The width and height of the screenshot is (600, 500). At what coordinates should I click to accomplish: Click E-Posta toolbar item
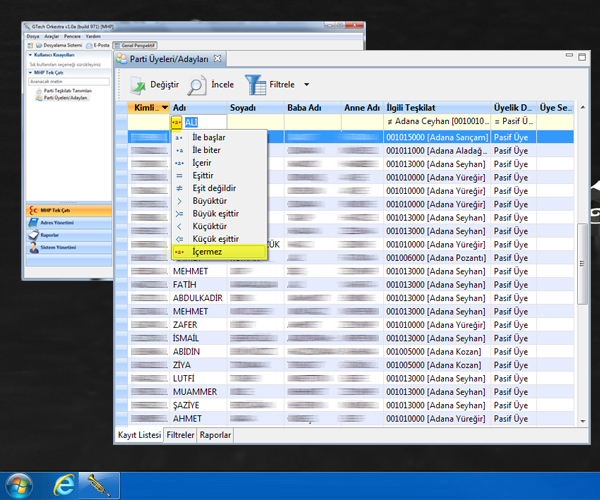[98, 45]
